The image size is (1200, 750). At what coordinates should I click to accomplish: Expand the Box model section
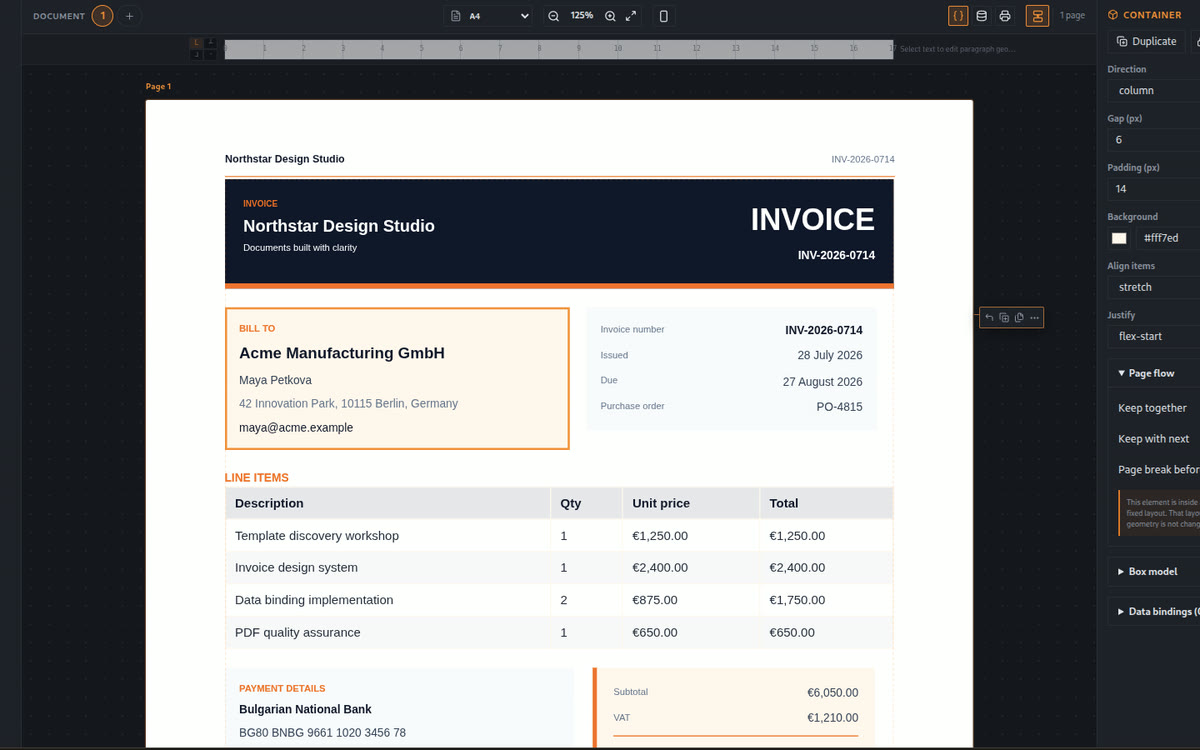1154,572
